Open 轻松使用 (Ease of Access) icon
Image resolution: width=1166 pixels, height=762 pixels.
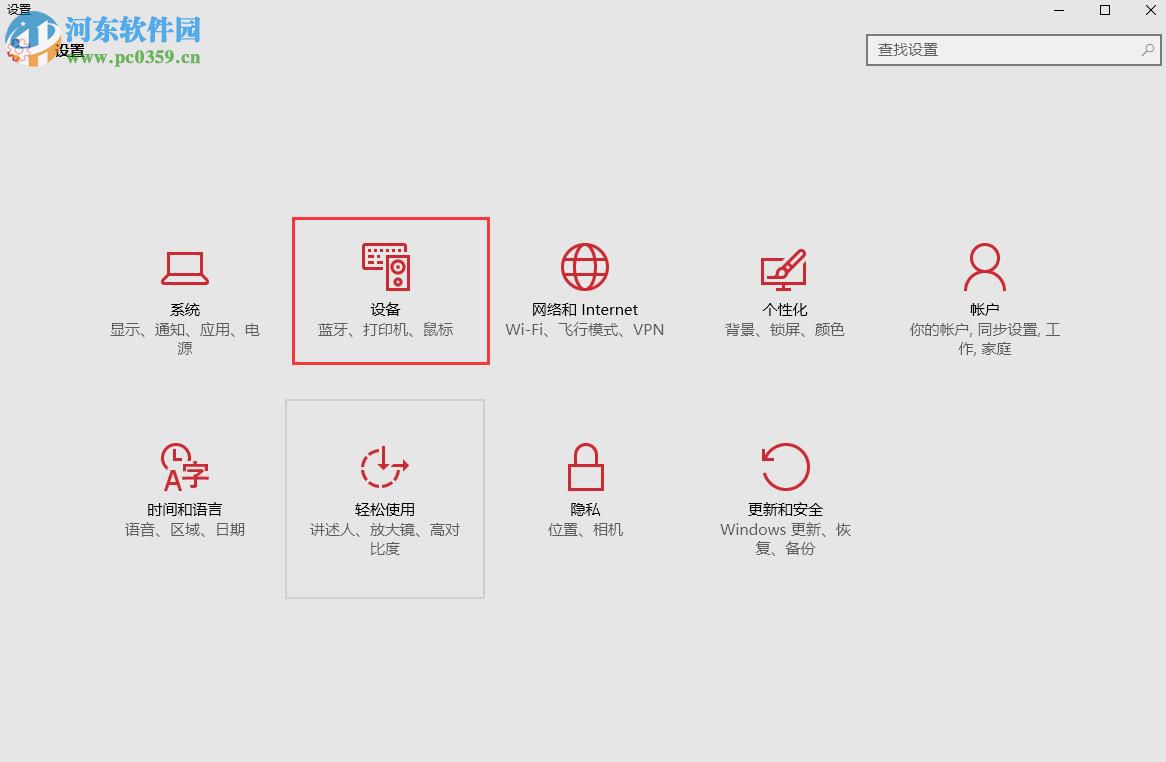tap(385, 466)
